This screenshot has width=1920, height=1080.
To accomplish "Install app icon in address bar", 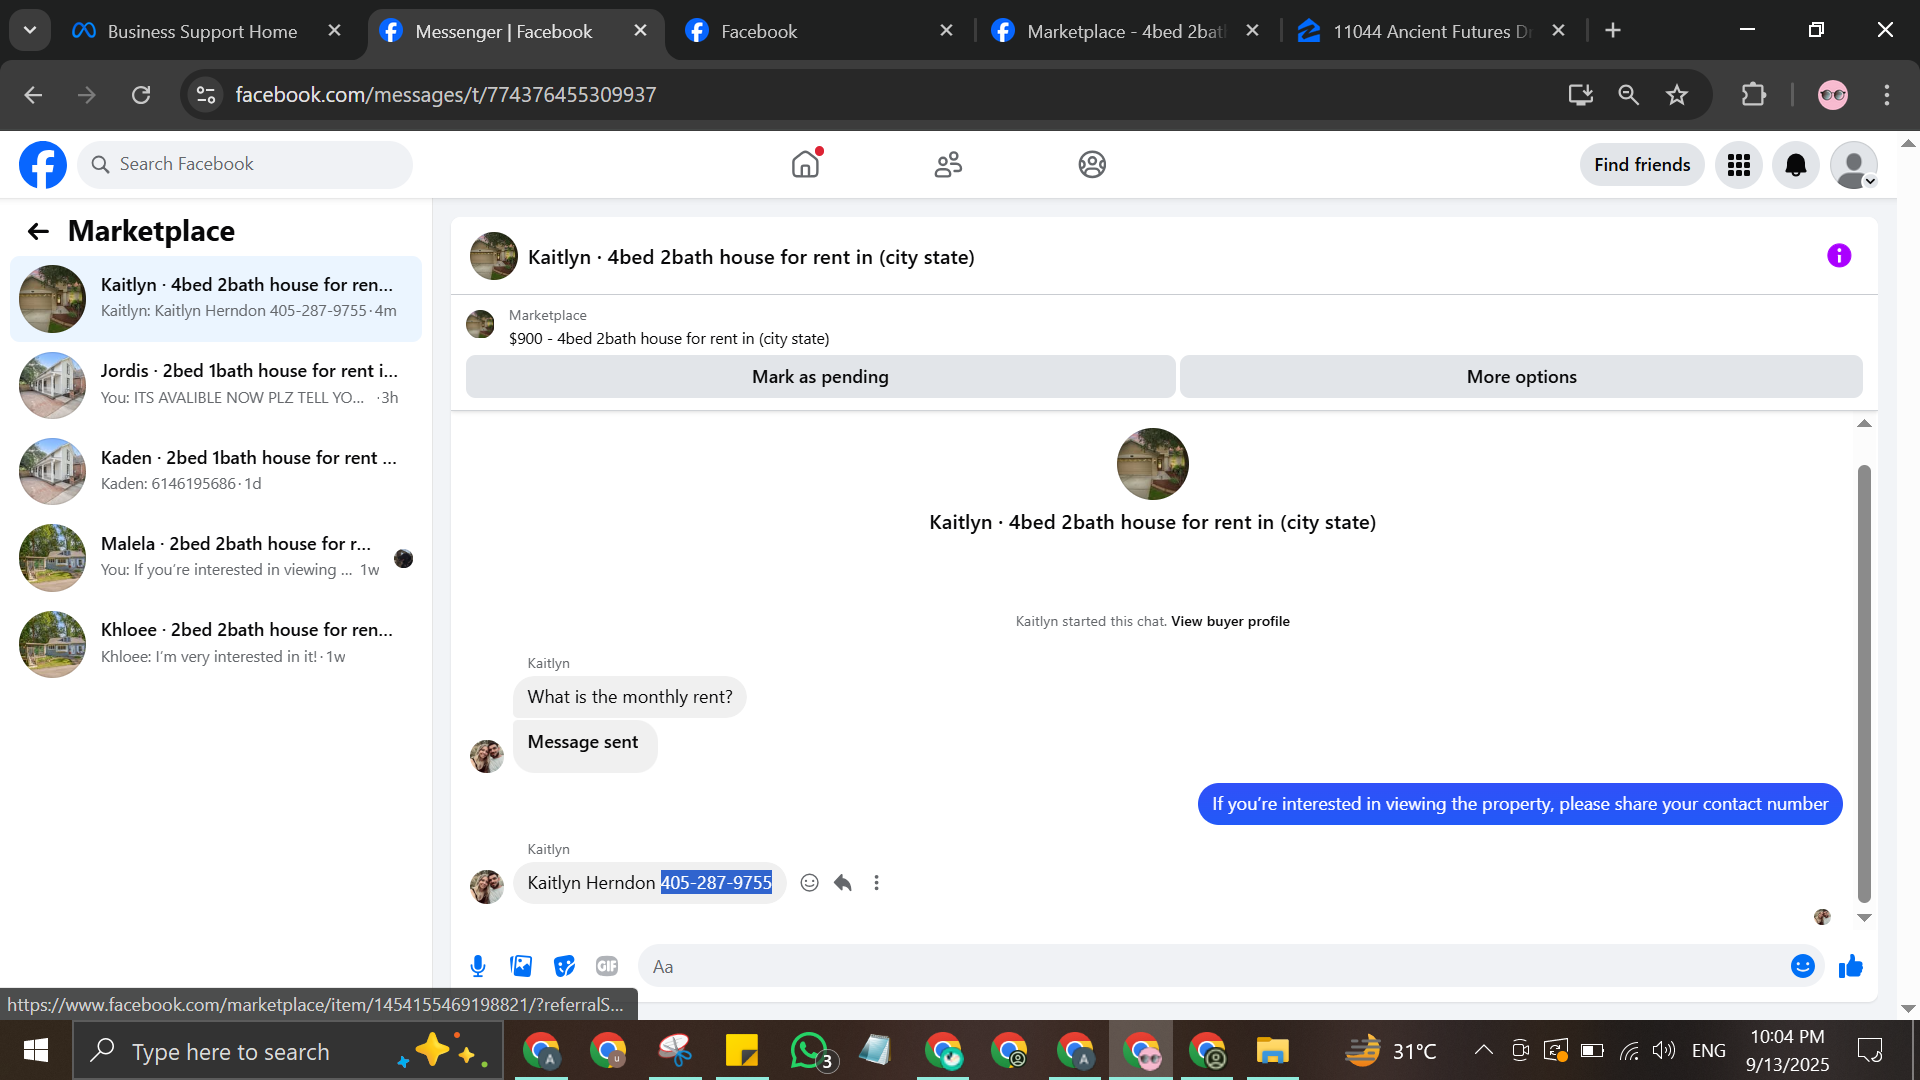I will pos(1581,95).
